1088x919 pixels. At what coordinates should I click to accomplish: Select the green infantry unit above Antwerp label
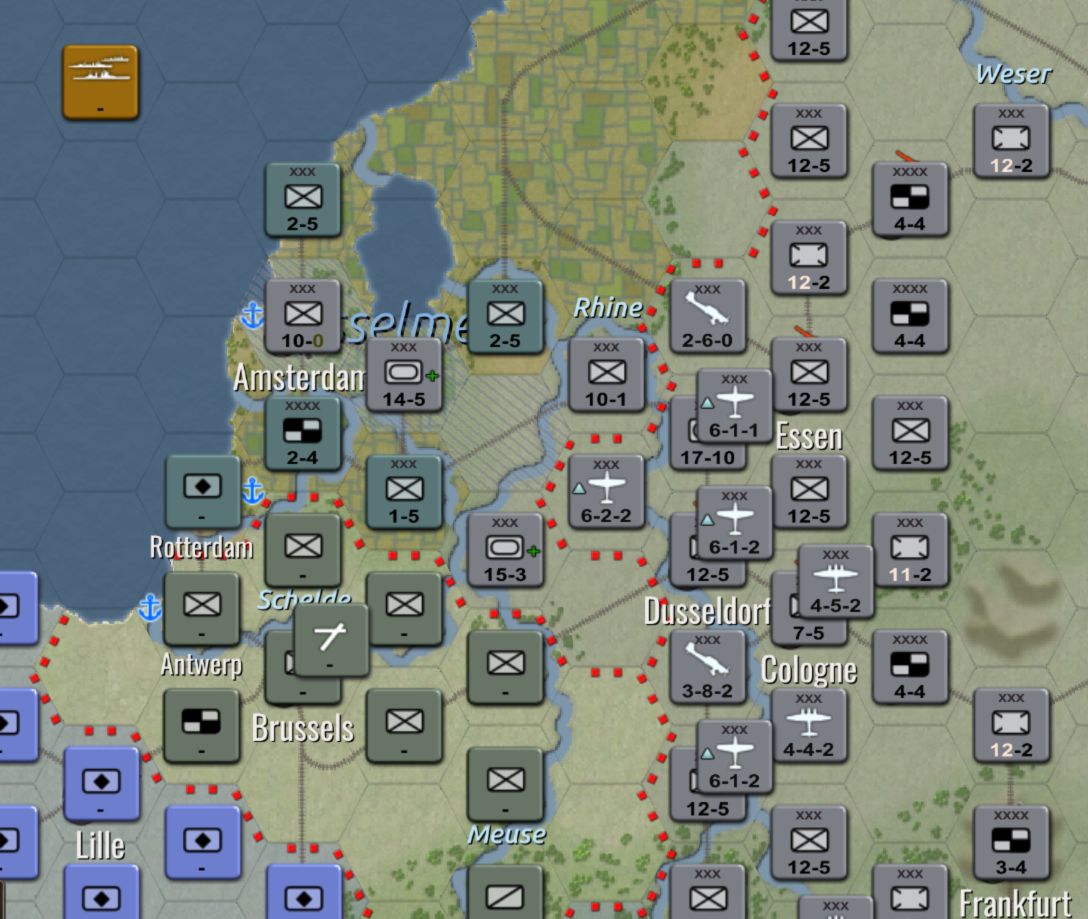click(202, 609)
